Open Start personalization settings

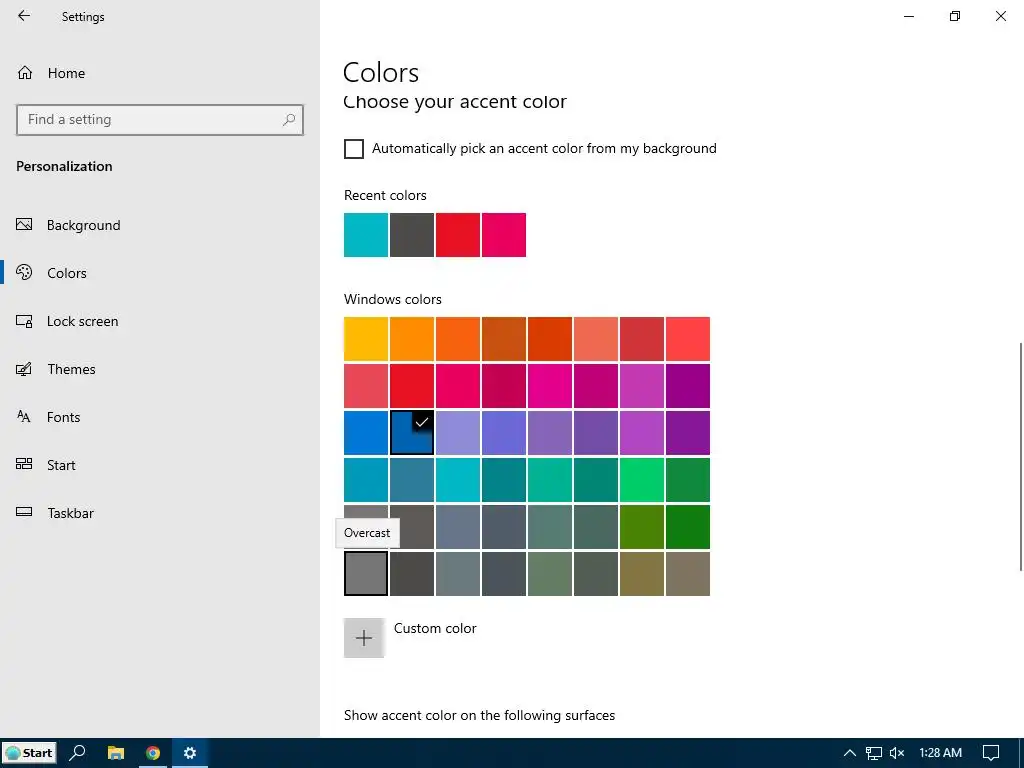pyautogui.click(x=61, y=465)
